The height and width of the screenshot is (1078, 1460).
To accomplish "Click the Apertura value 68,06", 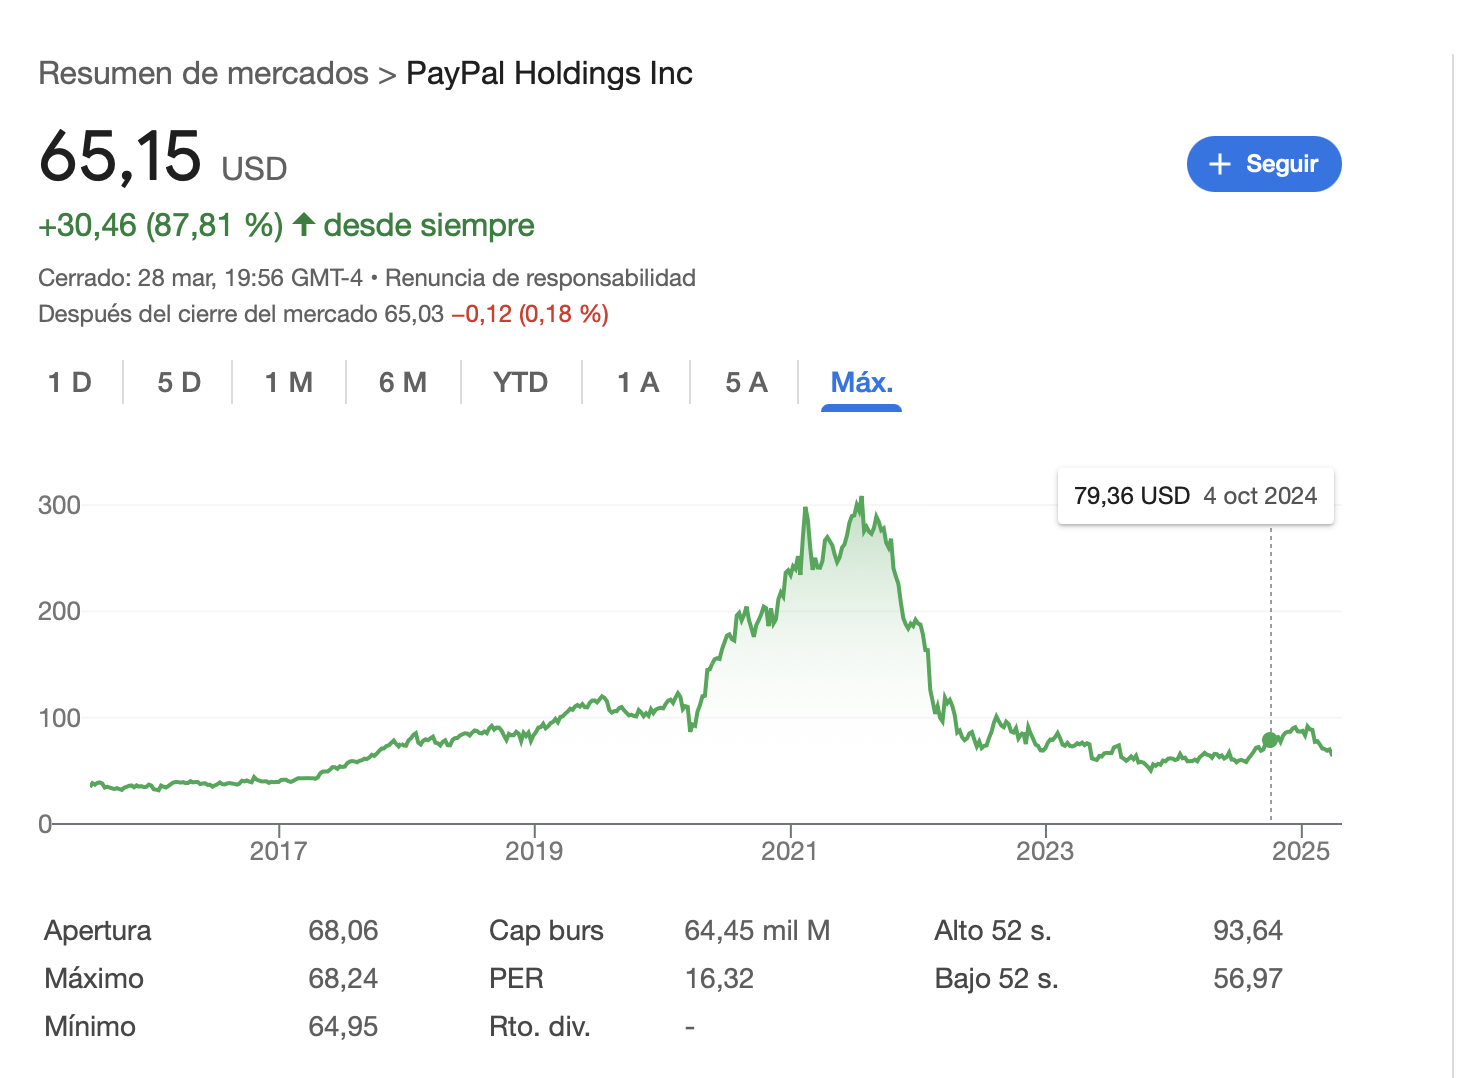I will pyautogui.click(x=343, y=930).
